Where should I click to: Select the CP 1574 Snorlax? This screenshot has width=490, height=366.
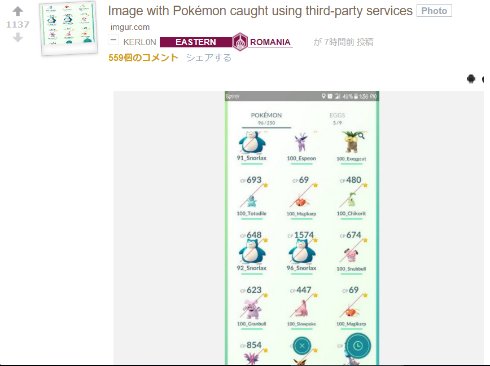301,252
